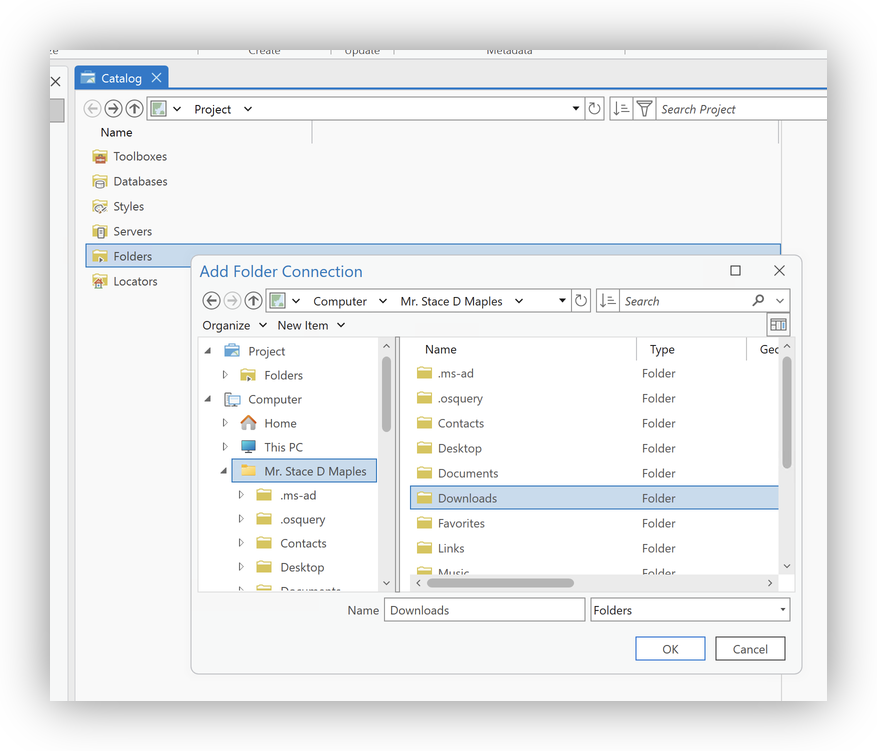Toggle the details panel view icon

pyautogui.click(x=778, y=325)
